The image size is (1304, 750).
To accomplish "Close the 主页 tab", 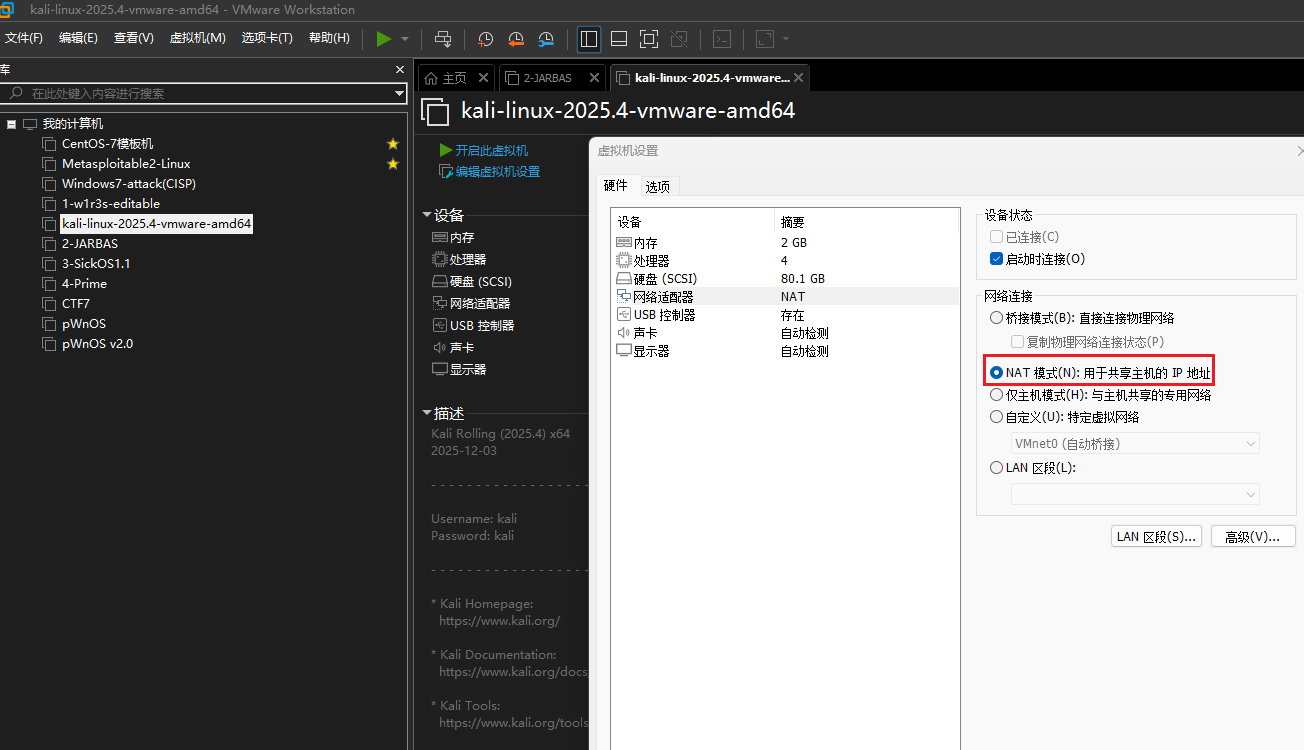I will tap(483, 77).
